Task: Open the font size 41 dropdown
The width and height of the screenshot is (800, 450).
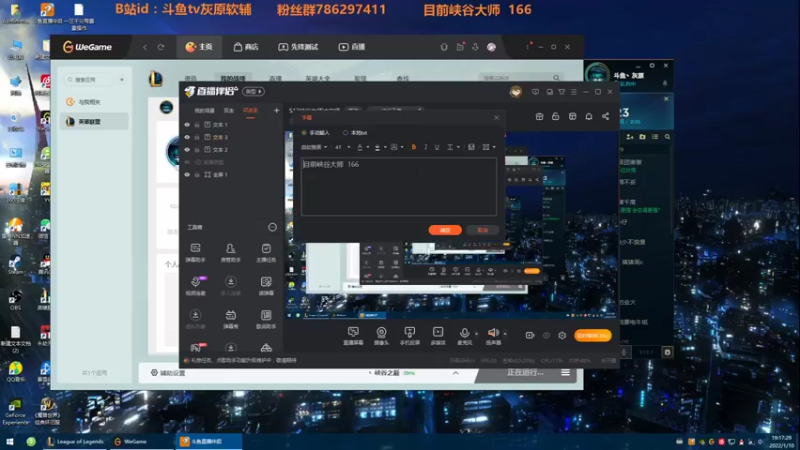Action: tap(342, 147)
